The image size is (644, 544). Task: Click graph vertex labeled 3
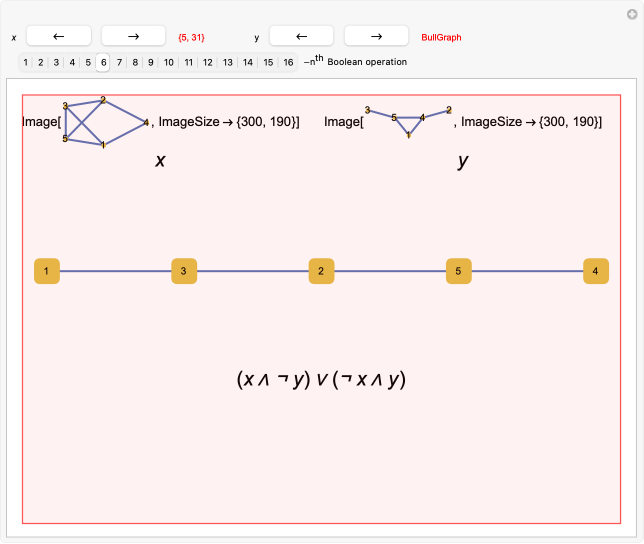(x=183, y=271)
